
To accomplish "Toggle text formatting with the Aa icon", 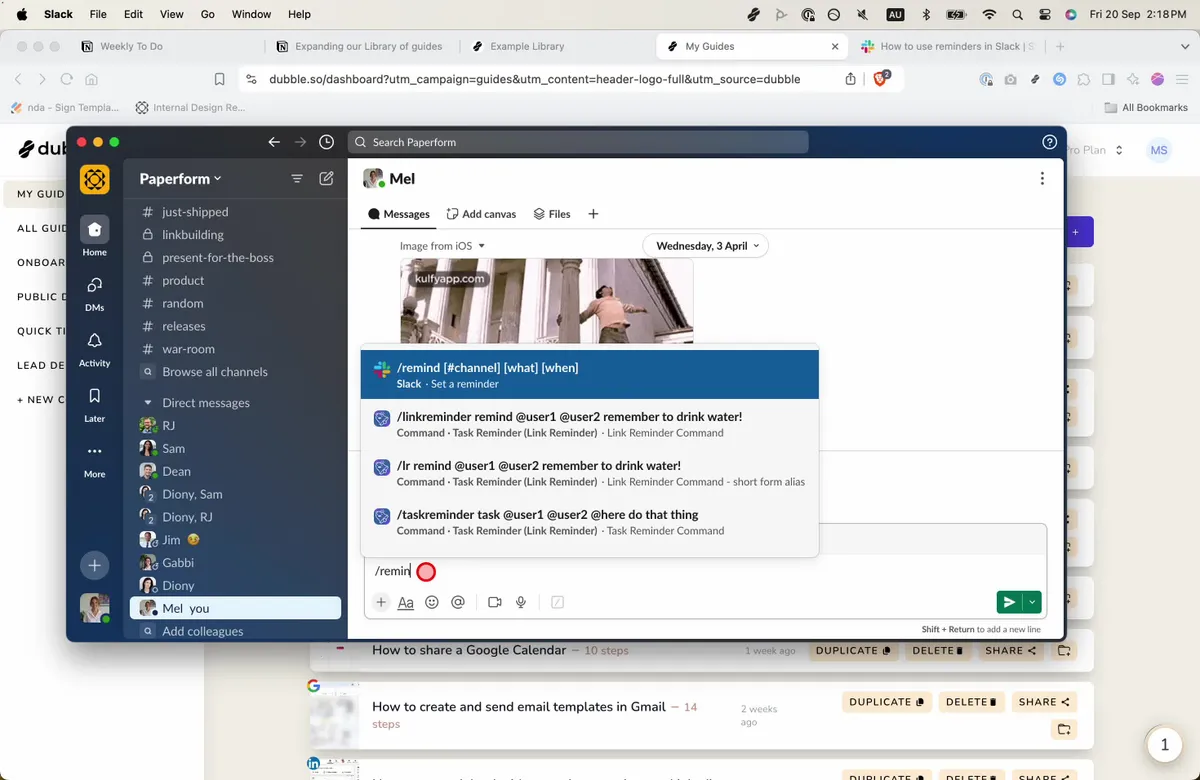I will tap(405, 602).
